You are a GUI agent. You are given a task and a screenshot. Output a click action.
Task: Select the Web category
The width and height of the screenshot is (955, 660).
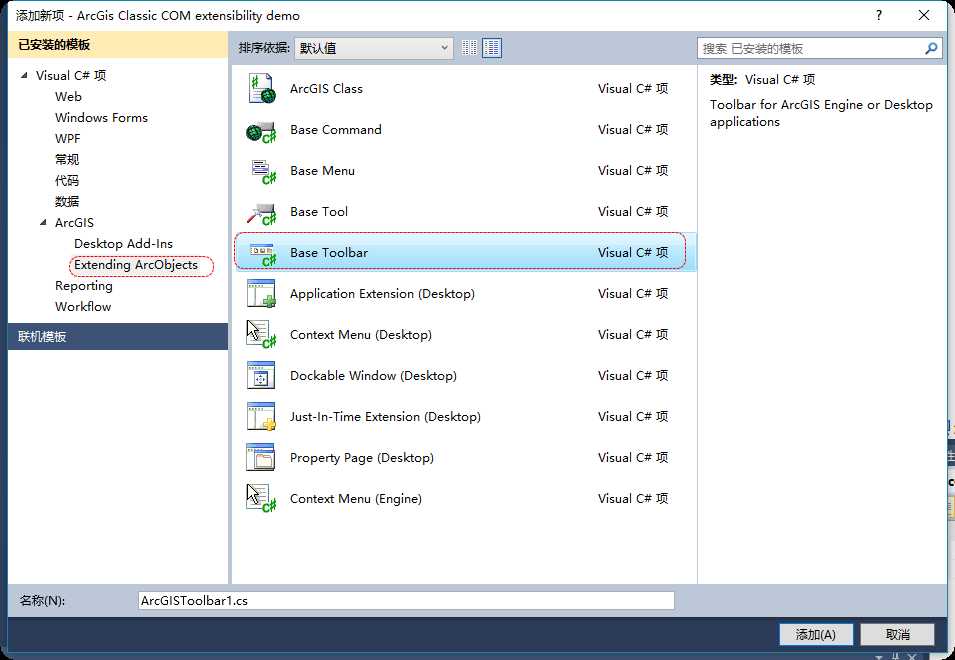click(68, 97)
